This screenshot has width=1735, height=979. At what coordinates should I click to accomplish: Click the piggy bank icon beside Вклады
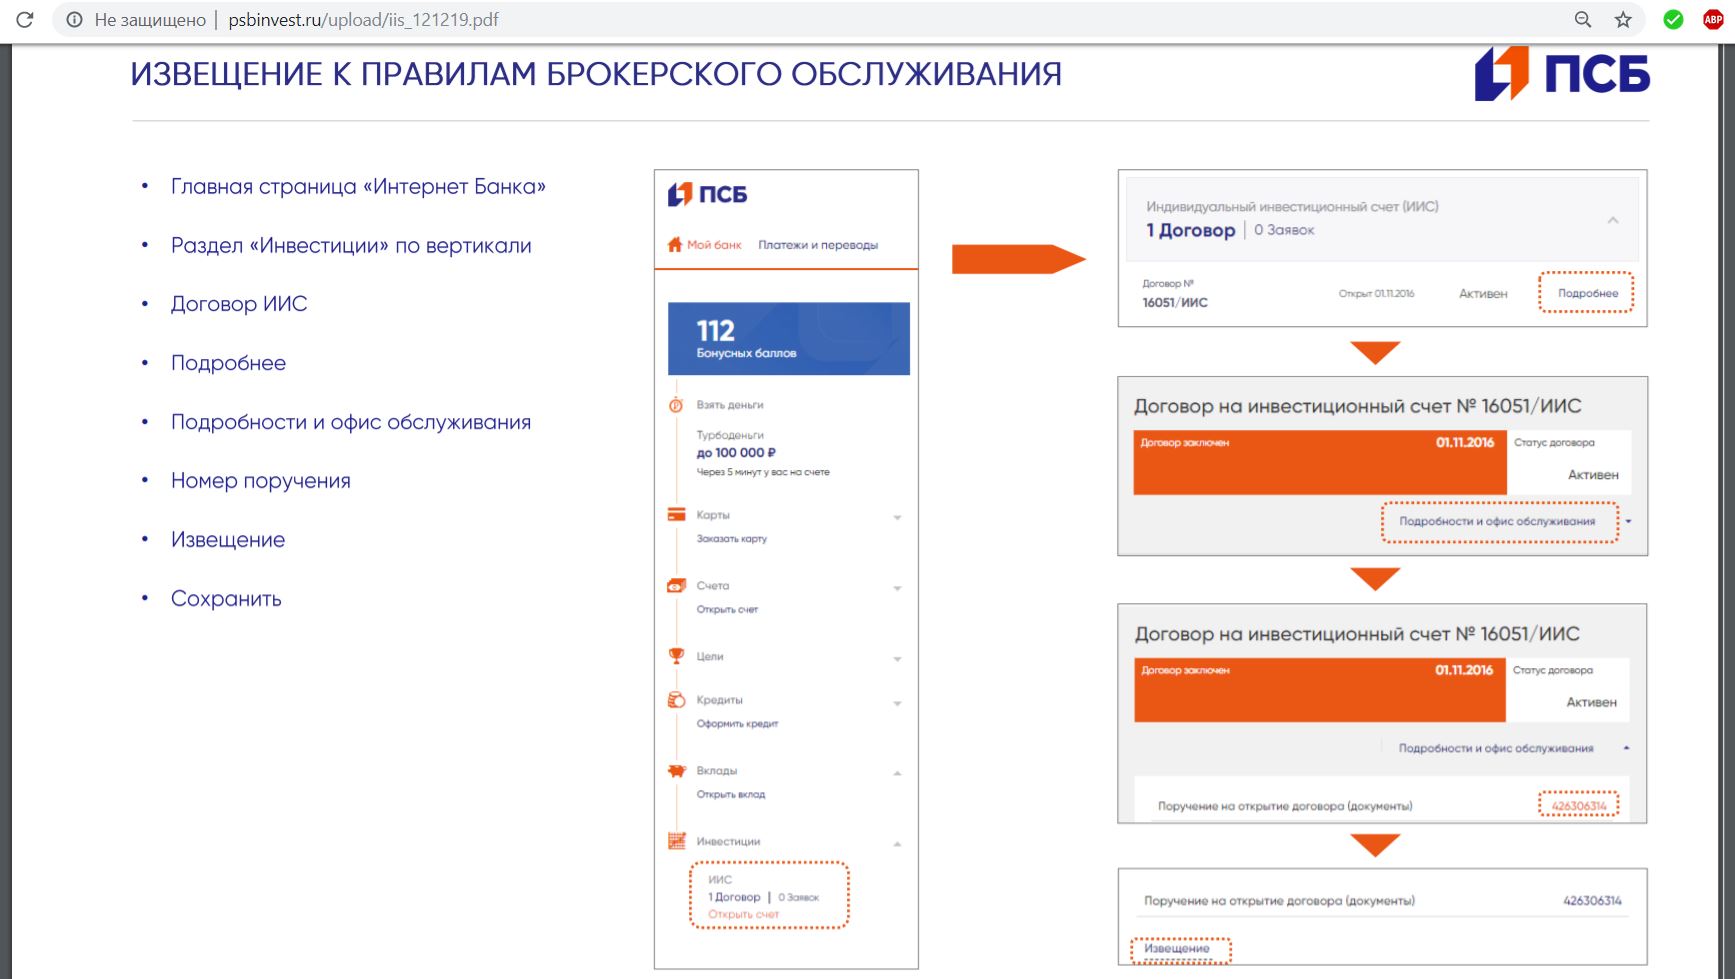pyautogui.click(x=676, y=771)
